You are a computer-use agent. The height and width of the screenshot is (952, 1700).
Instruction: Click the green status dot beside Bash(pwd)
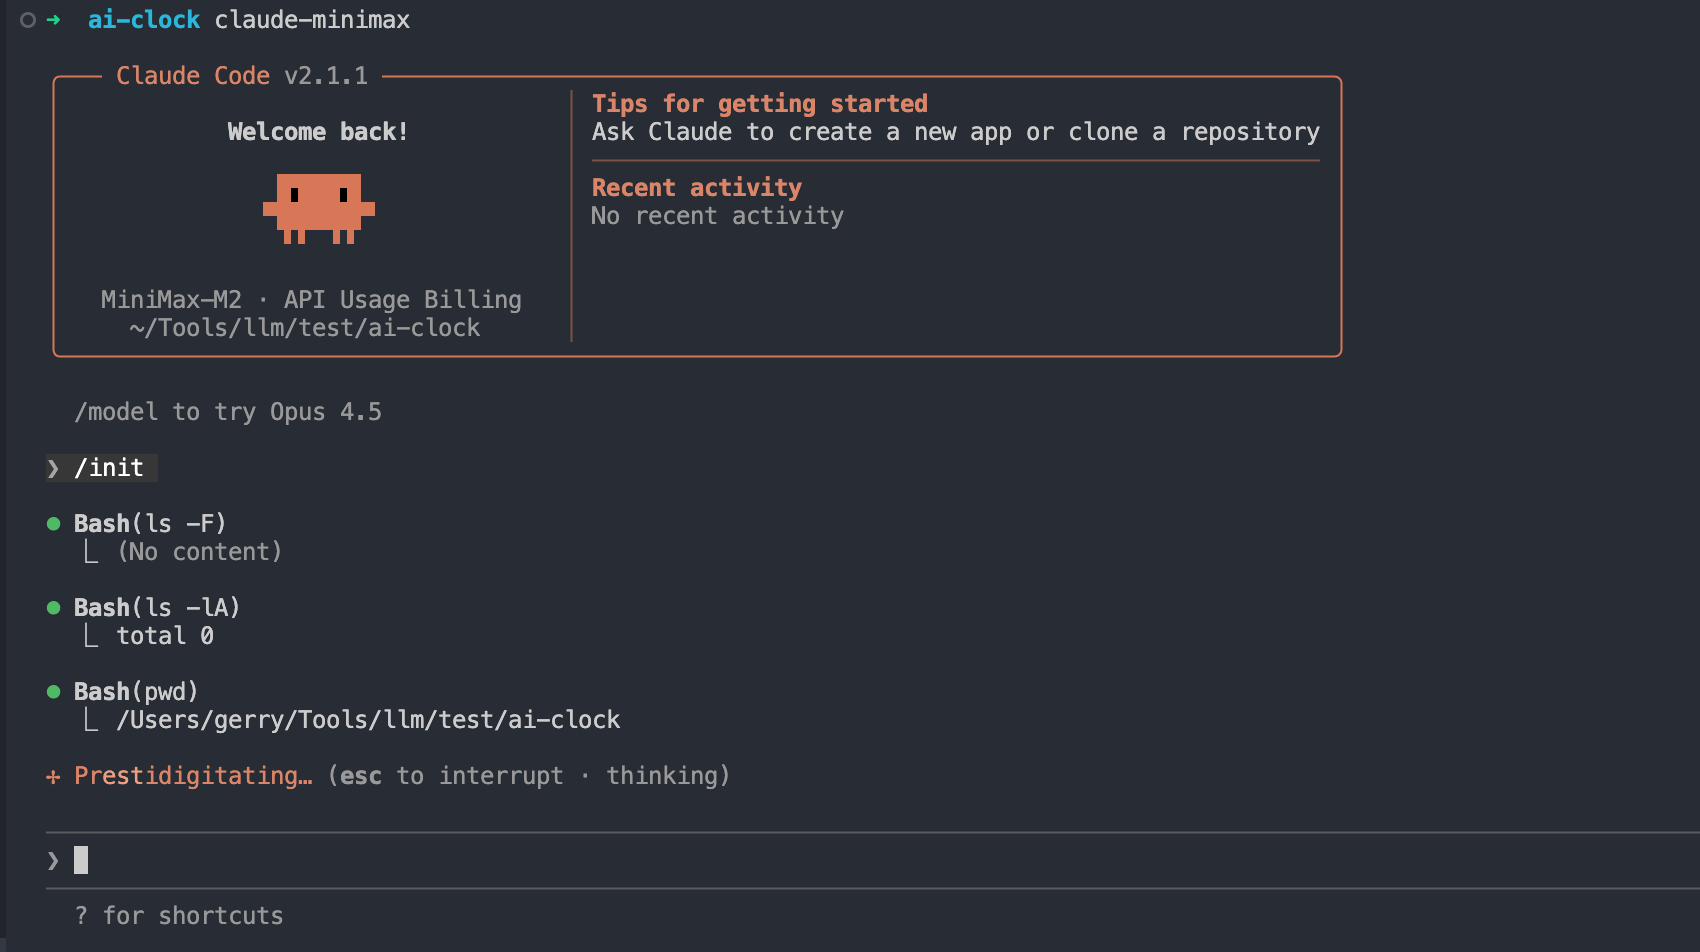(54, 692)
